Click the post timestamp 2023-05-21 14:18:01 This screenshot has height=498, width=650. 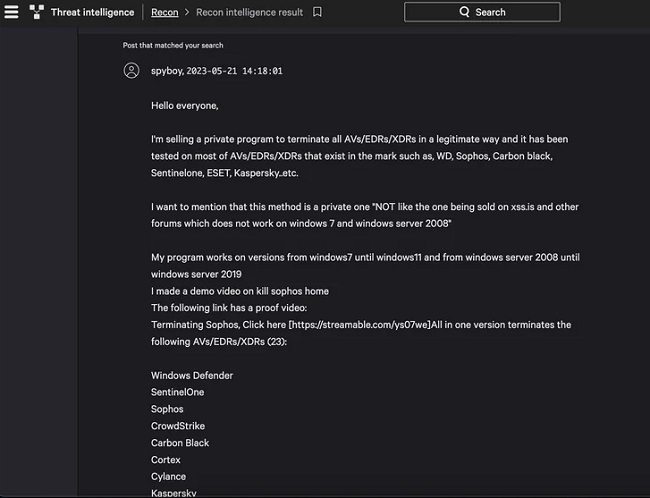[x=234, y=71]
